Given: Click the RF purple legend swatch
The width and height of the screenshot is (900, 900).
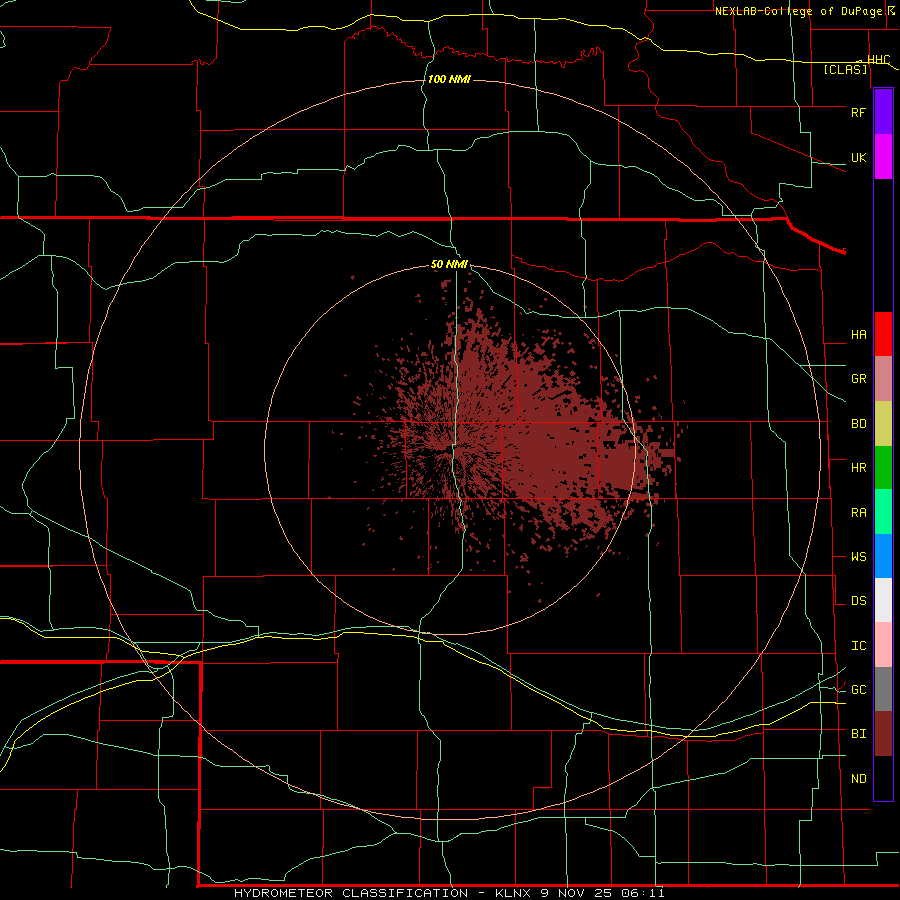Looking at the screenshot, I should point(883,112).
